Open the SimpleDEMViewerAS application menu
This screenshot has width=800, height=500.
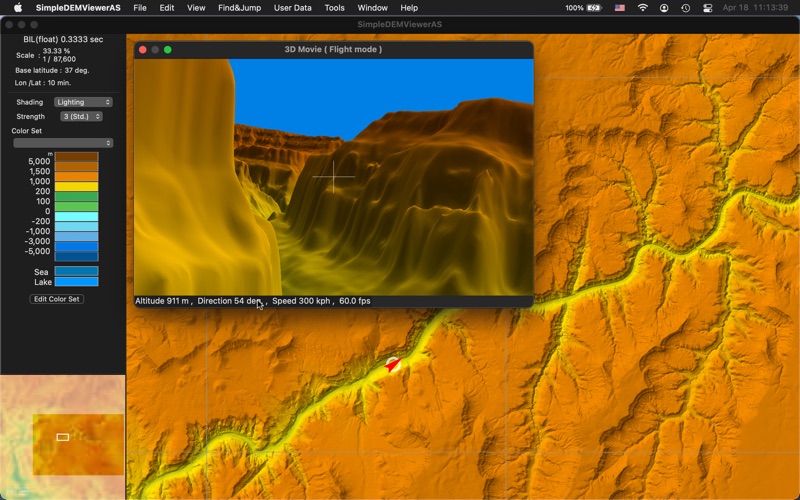coord(78,8)
